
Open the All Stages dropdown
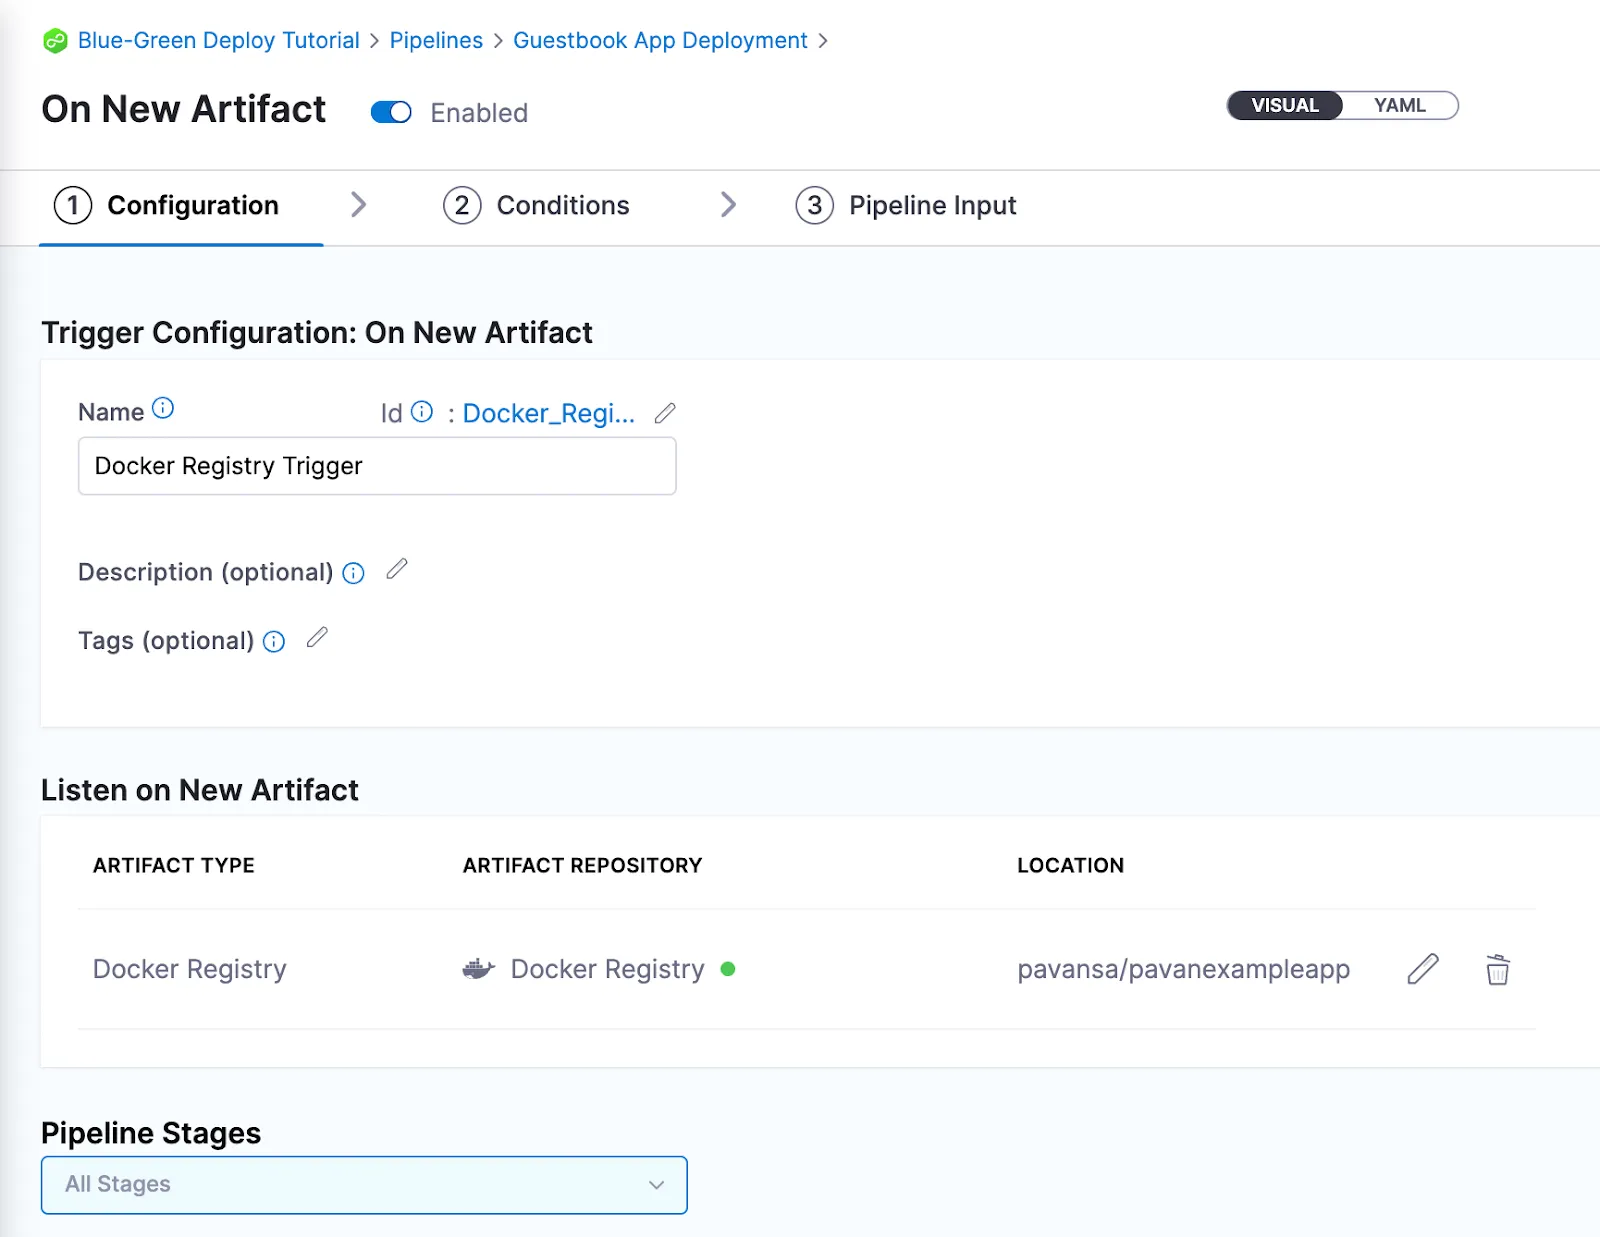tap(363, 1184)
